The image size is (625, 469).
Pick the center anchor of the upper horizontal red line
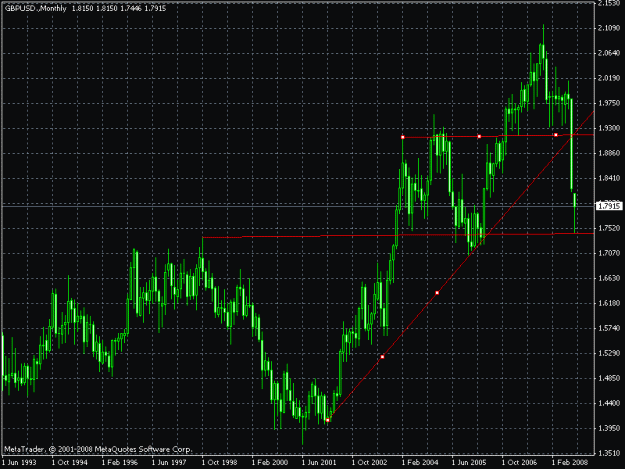(x=479, y=136)
